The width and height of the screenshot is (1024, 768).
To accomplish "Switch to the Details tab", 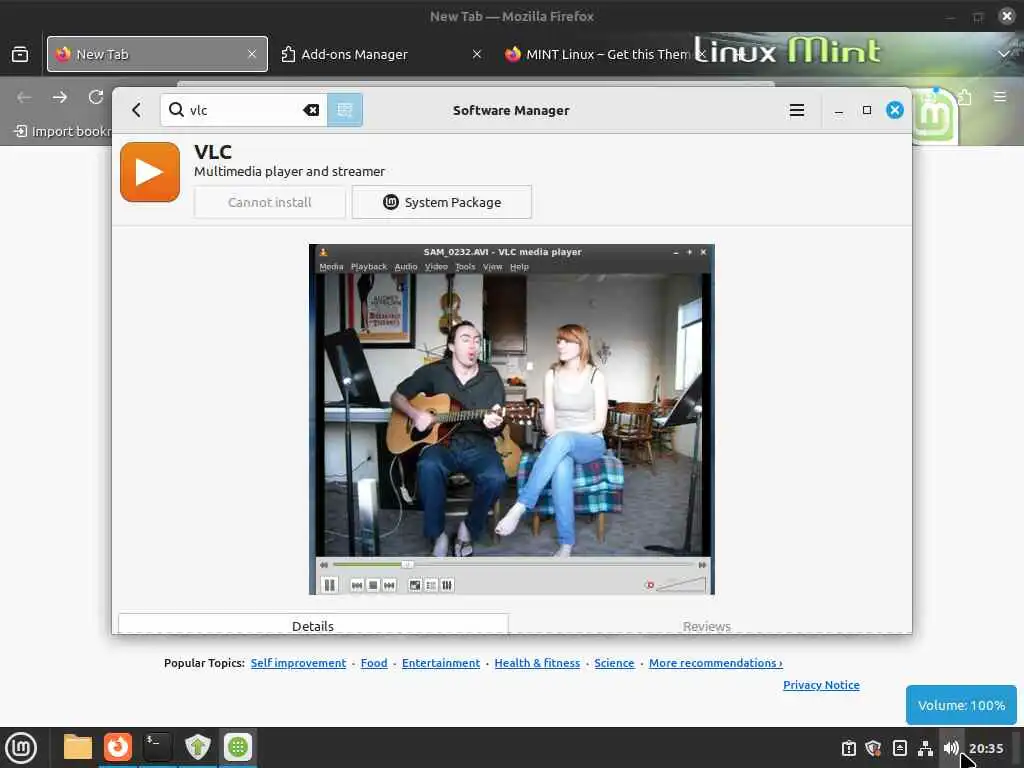I will (x=313, y=625).
